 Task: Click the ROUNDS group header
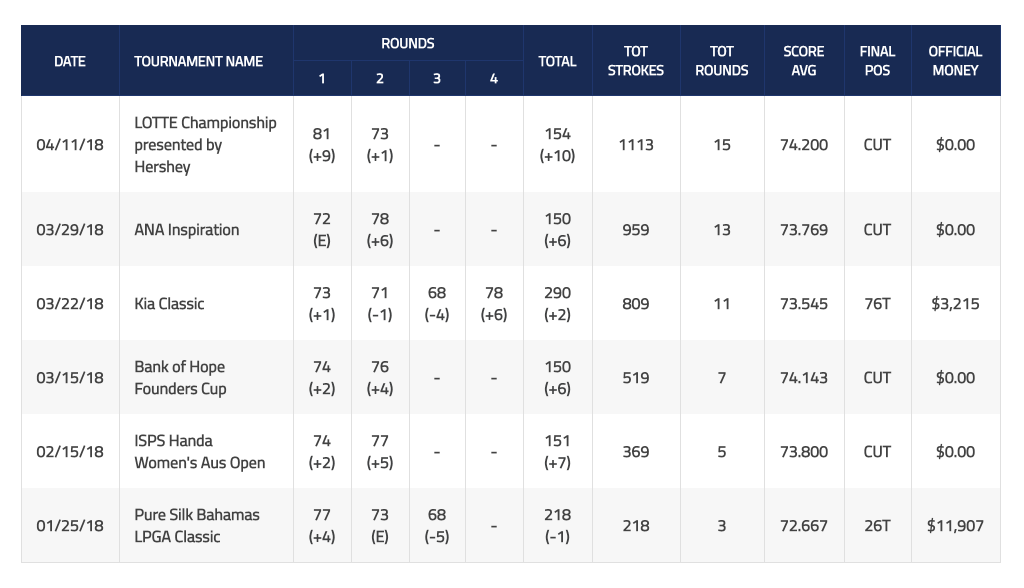pyautogui.click(x=408, y=43)
